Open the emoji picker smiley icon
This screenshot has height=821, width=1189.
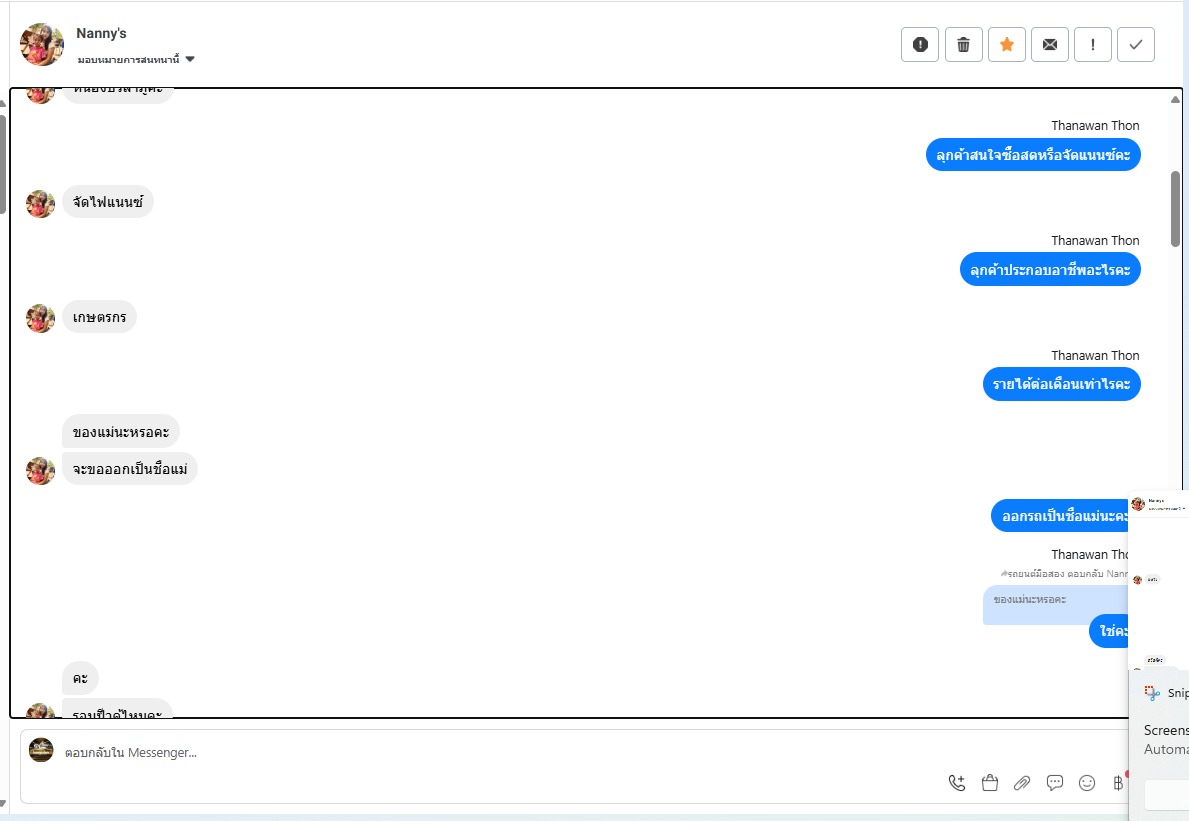(1087, 783)
